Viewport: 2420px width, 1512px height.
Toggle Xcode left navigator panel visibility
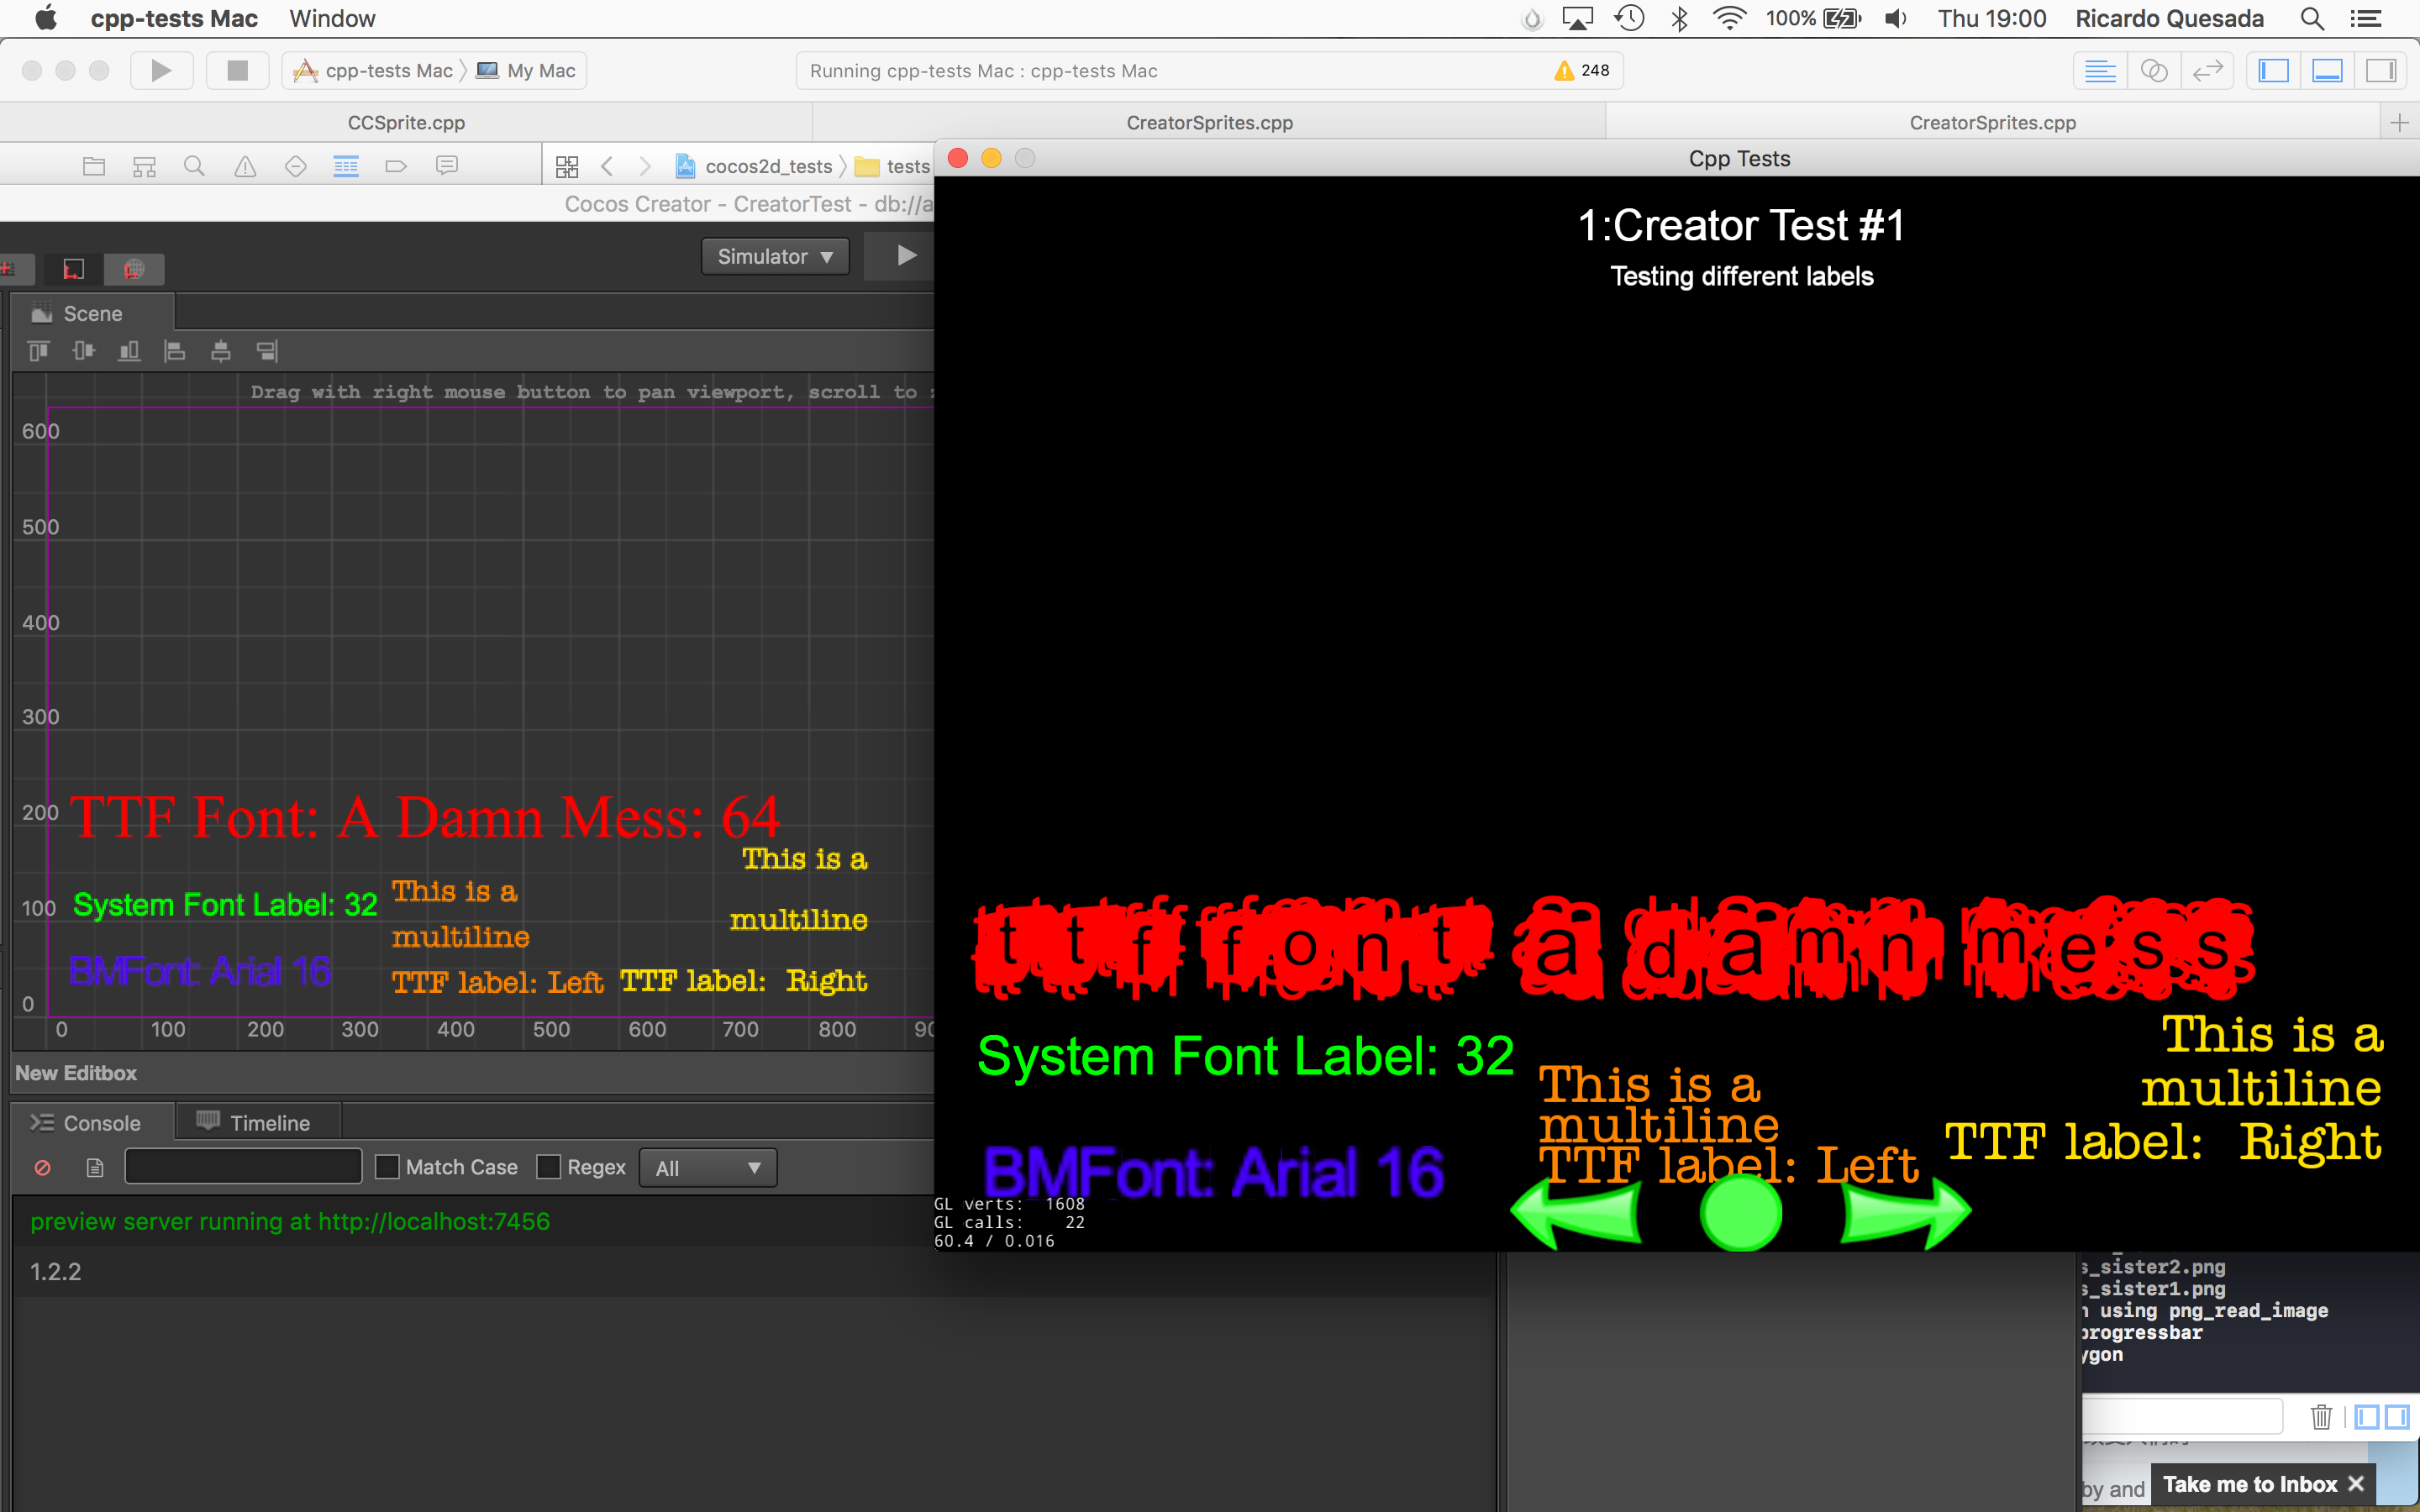2273,70
